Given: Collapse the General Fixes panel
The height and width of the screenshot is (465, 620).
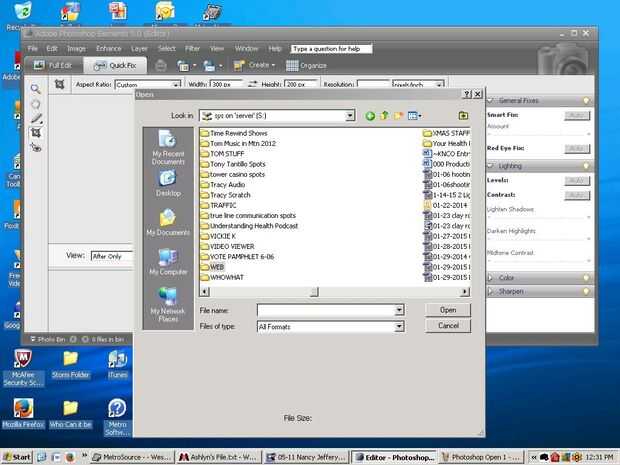Looking at the screenshot, I should (x=491, y=100).
